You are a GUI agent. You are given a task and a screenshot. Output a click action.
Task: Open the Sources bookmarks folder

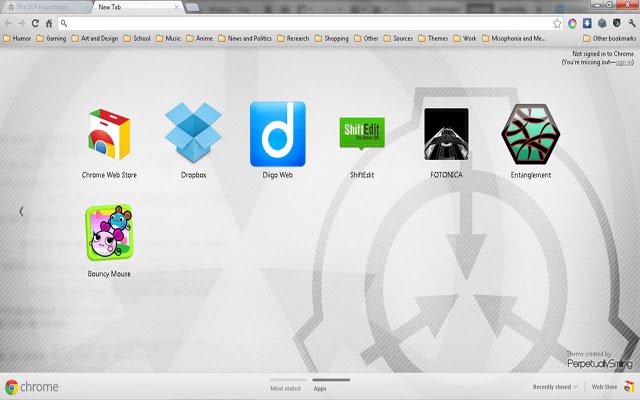(x=398, y=38)
